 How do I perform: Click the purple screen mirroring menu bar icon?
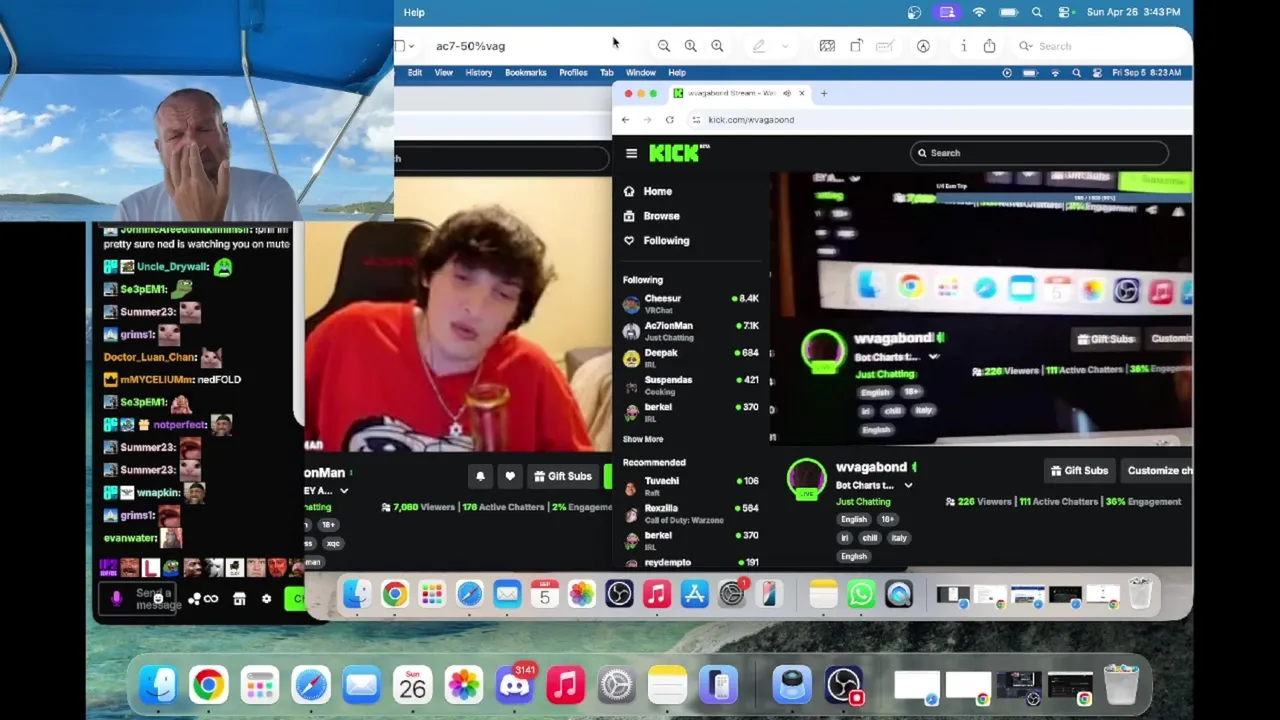[947, 12]
